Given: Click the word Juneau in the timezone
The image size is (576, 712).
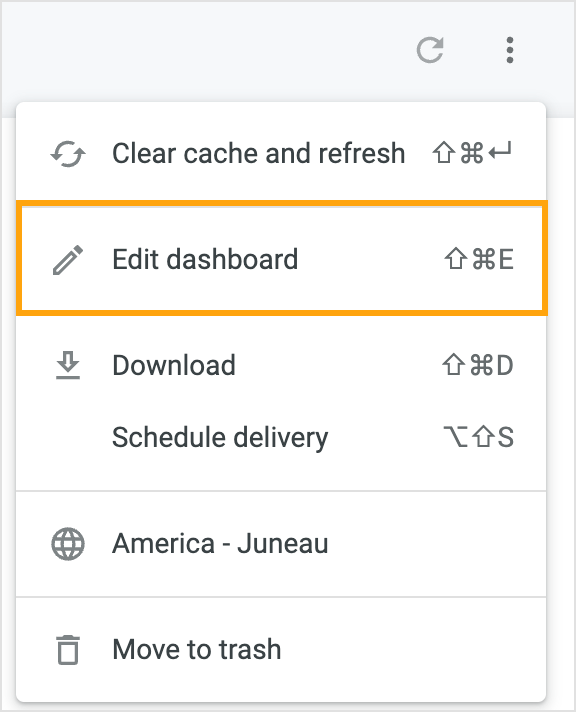Looking at the screenshot, I should pyautogui.click(x=283, y=544).
